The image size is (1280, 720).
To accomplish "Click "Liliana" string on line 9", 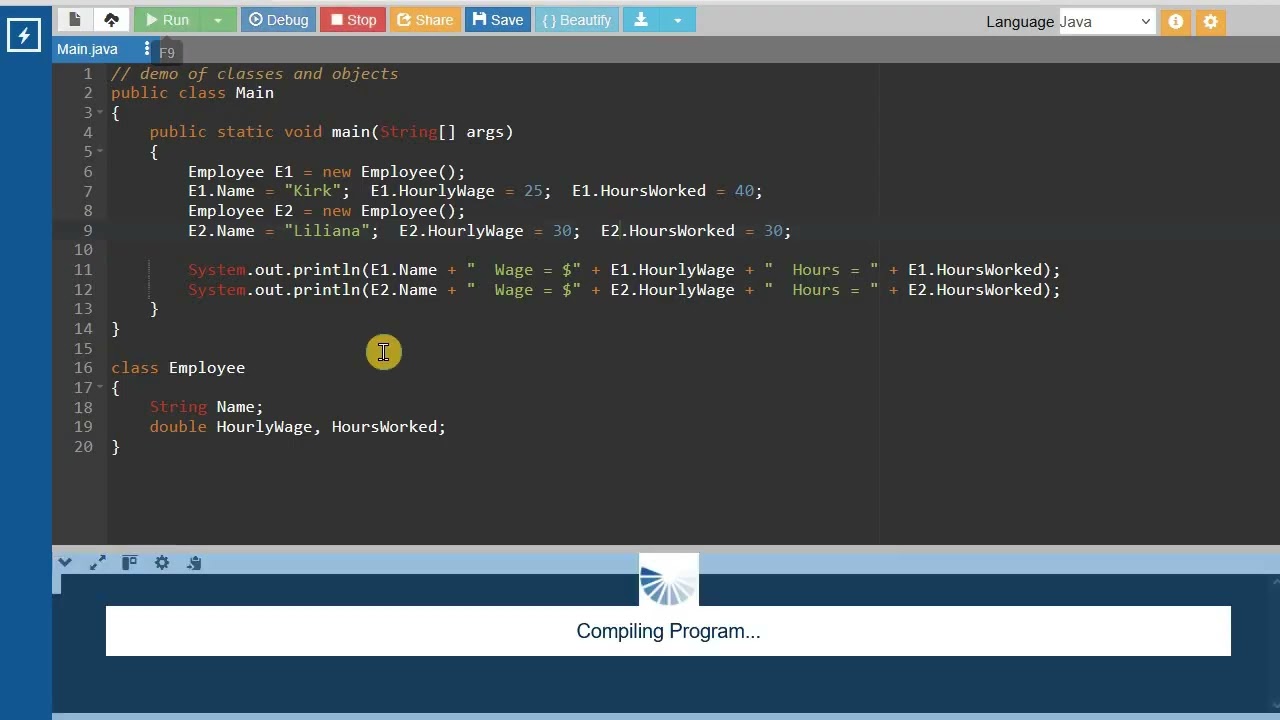I will point(327,231).
